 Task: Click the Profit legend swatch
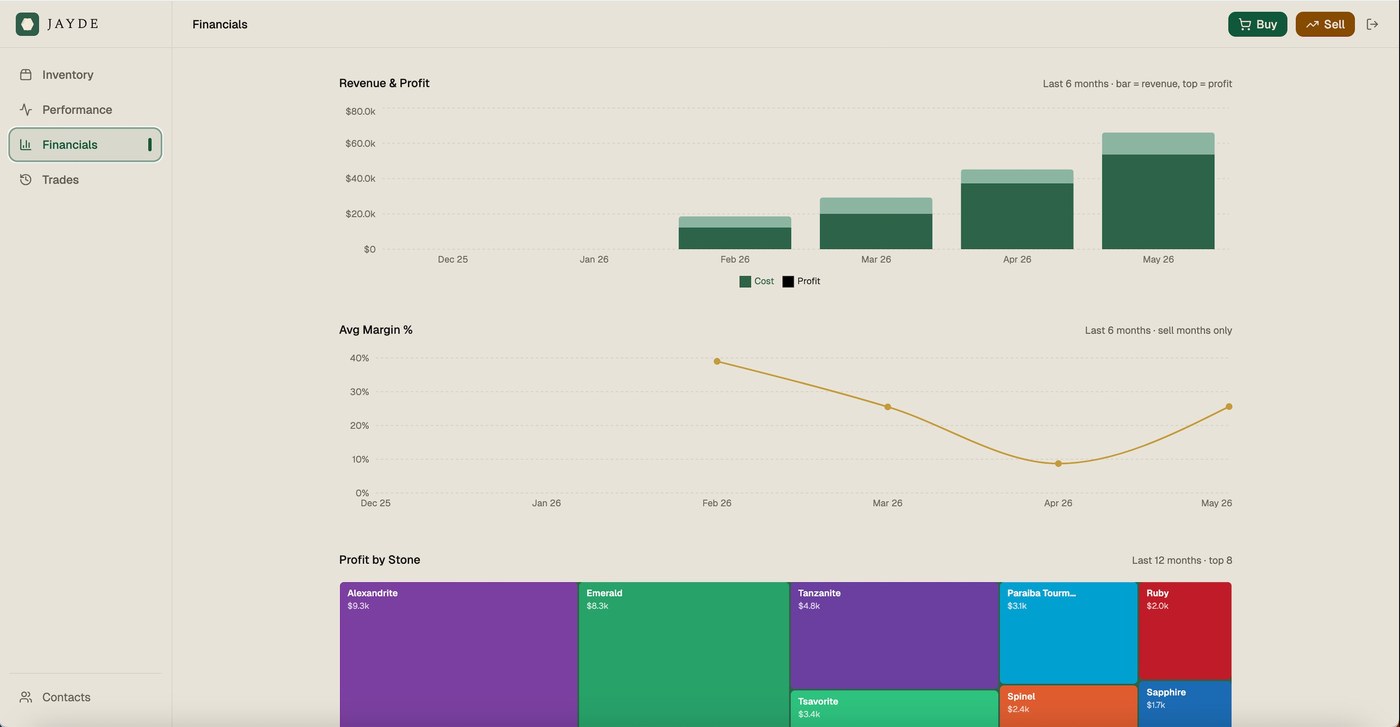(x=788, y=282)
